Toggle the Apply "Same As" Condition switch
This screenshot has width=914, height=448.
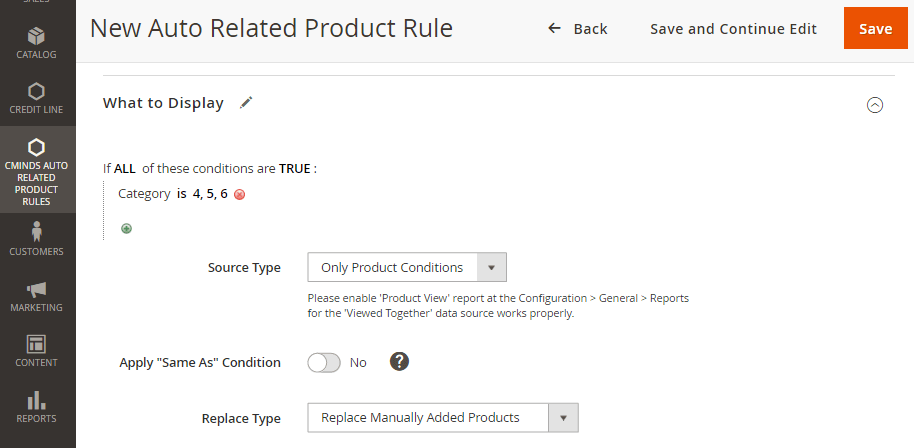point(324,363)
